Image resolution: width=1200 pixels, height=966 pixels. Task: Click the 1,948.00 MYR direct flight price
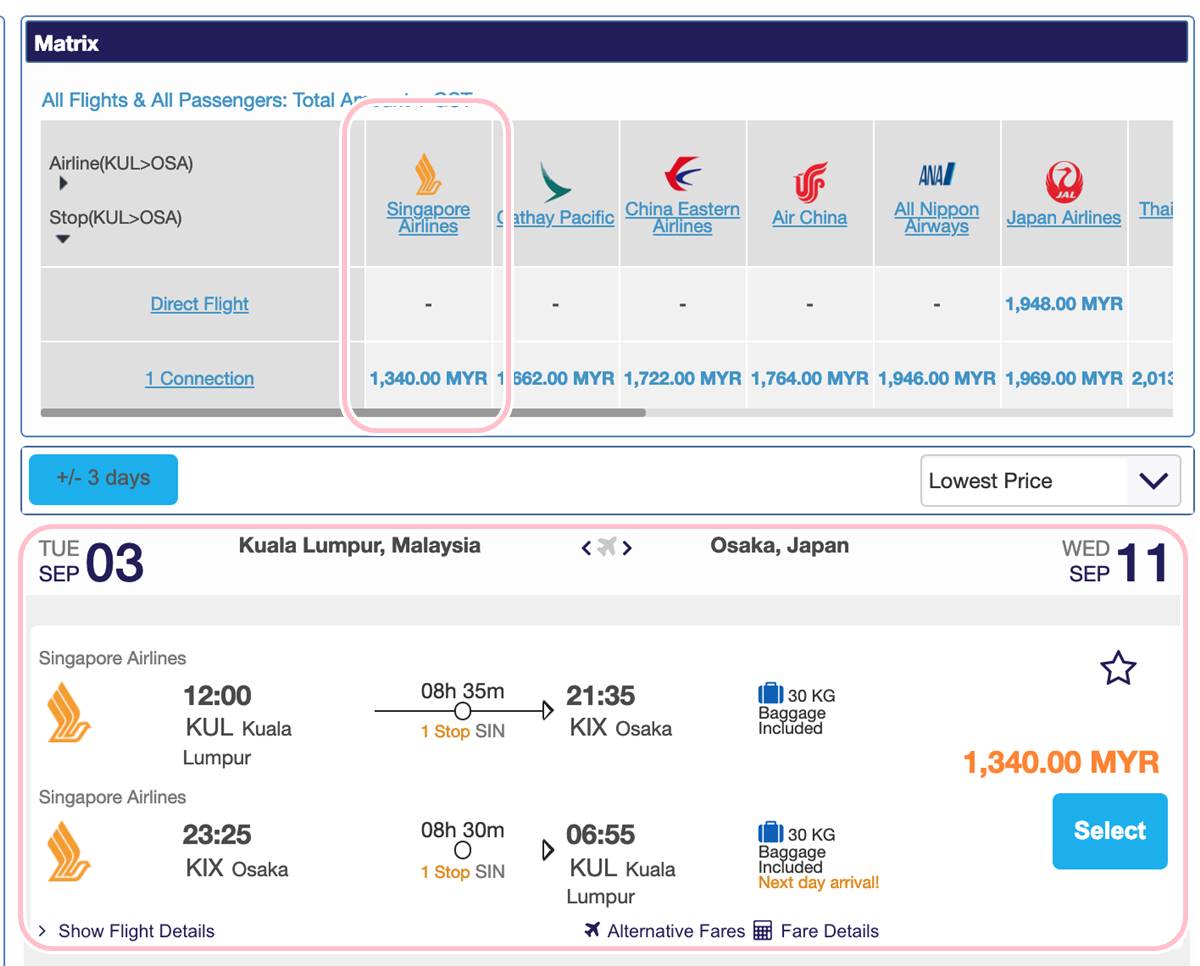(1064, 304)
